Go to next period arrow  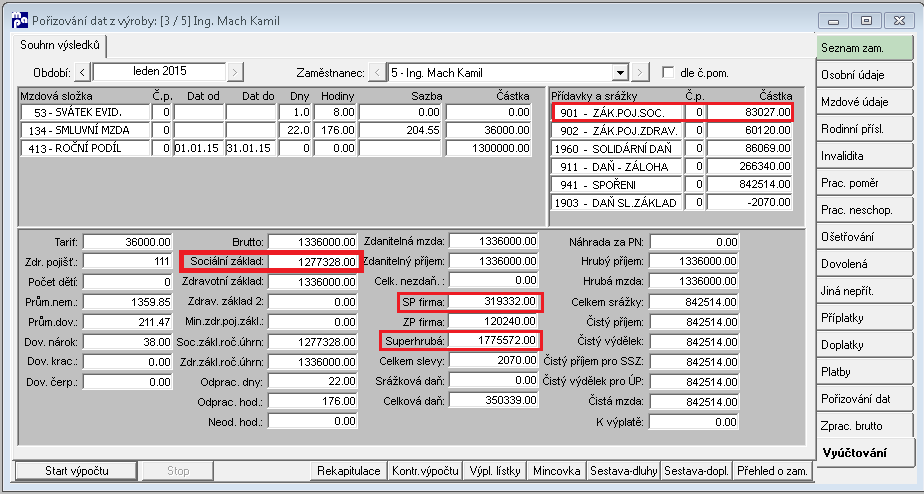(235, 73)
